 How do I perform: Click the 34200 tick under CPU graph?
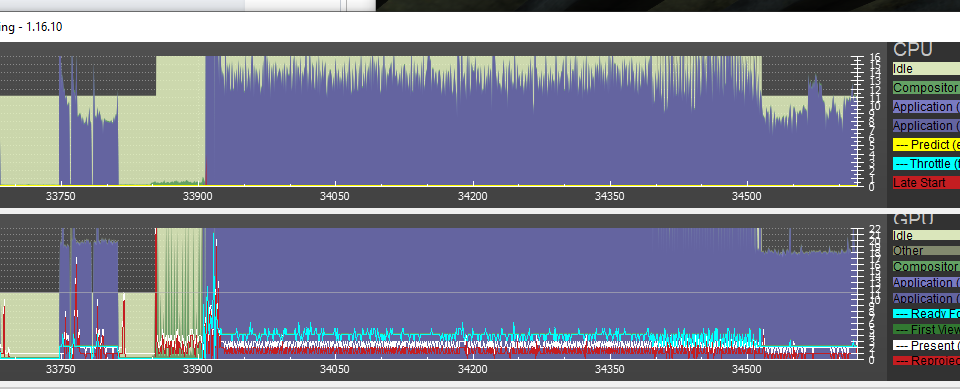(473, 197)
